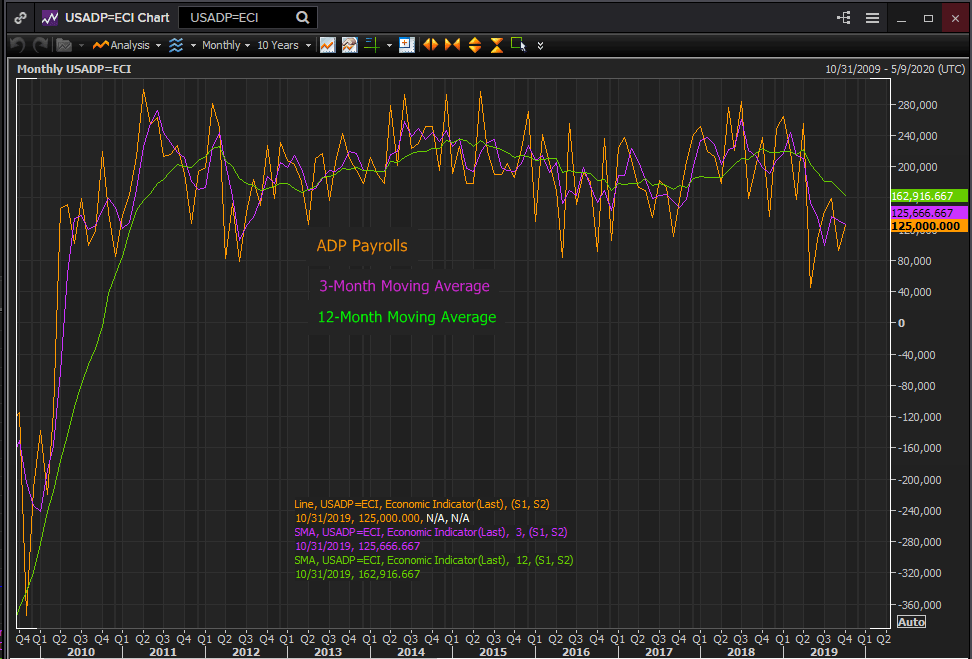Open the hamburger menu in title bar
The height and width of the screenshot is (659, 972).
click(x=872, y=18)
